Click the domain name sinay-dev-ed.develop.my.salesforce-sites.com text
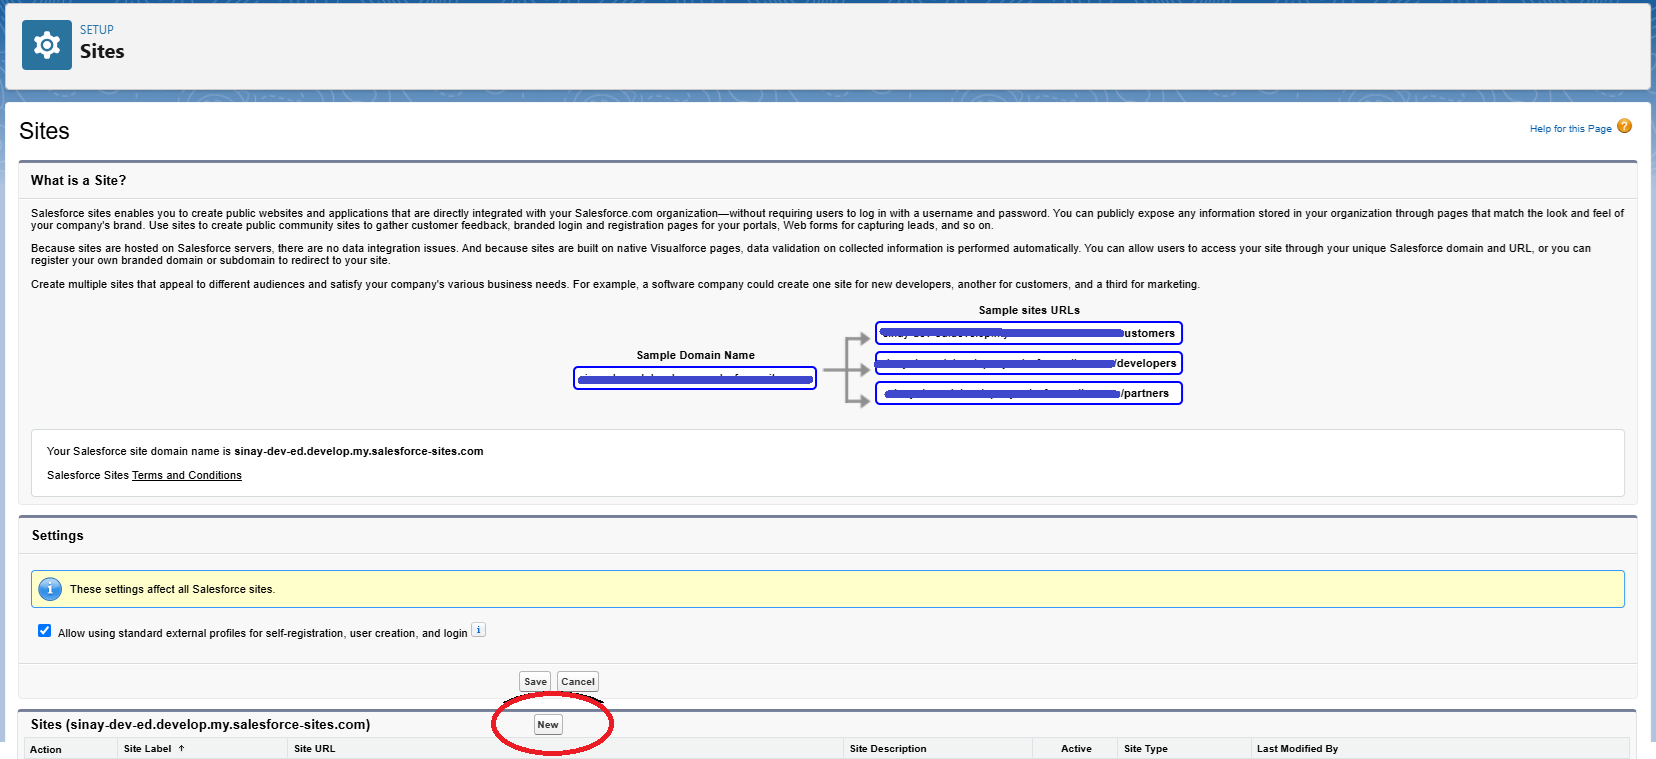 click(359, 452)
